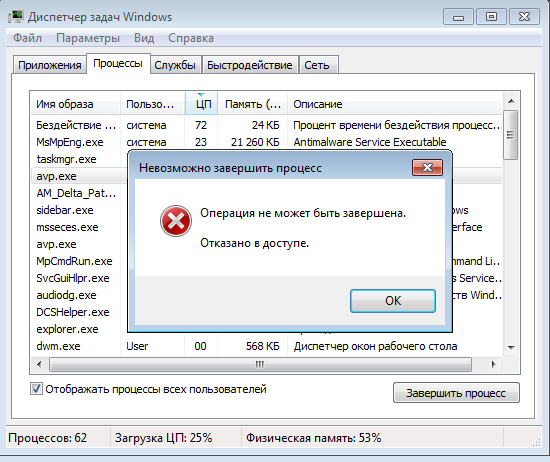Close the Невозможно завершить процесс dialog
The width and height of the screenshot is (550, 462).
[x=427, y=167]
